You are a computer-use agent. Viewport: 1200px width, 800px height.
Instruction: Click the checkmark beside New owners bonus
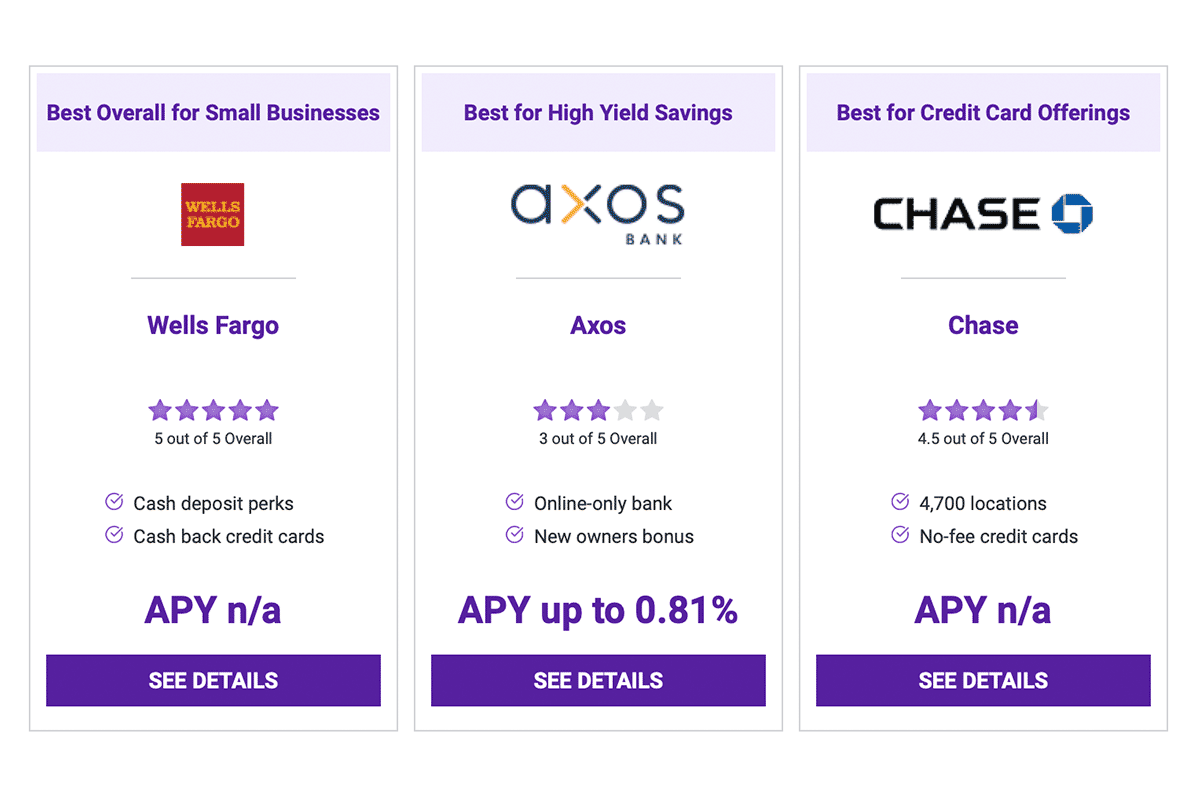tap(514, 535)
